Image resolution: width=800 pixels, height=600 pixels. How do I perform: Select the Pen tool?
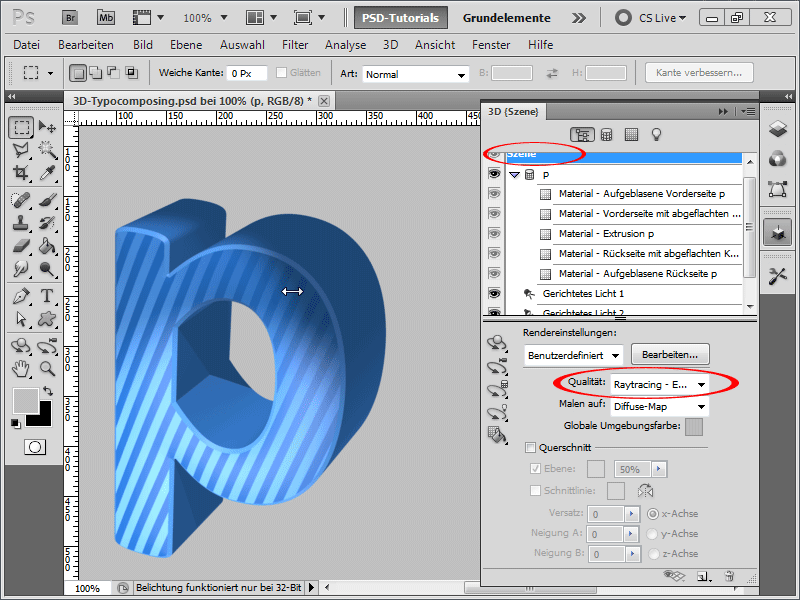[x=21, y=296]
